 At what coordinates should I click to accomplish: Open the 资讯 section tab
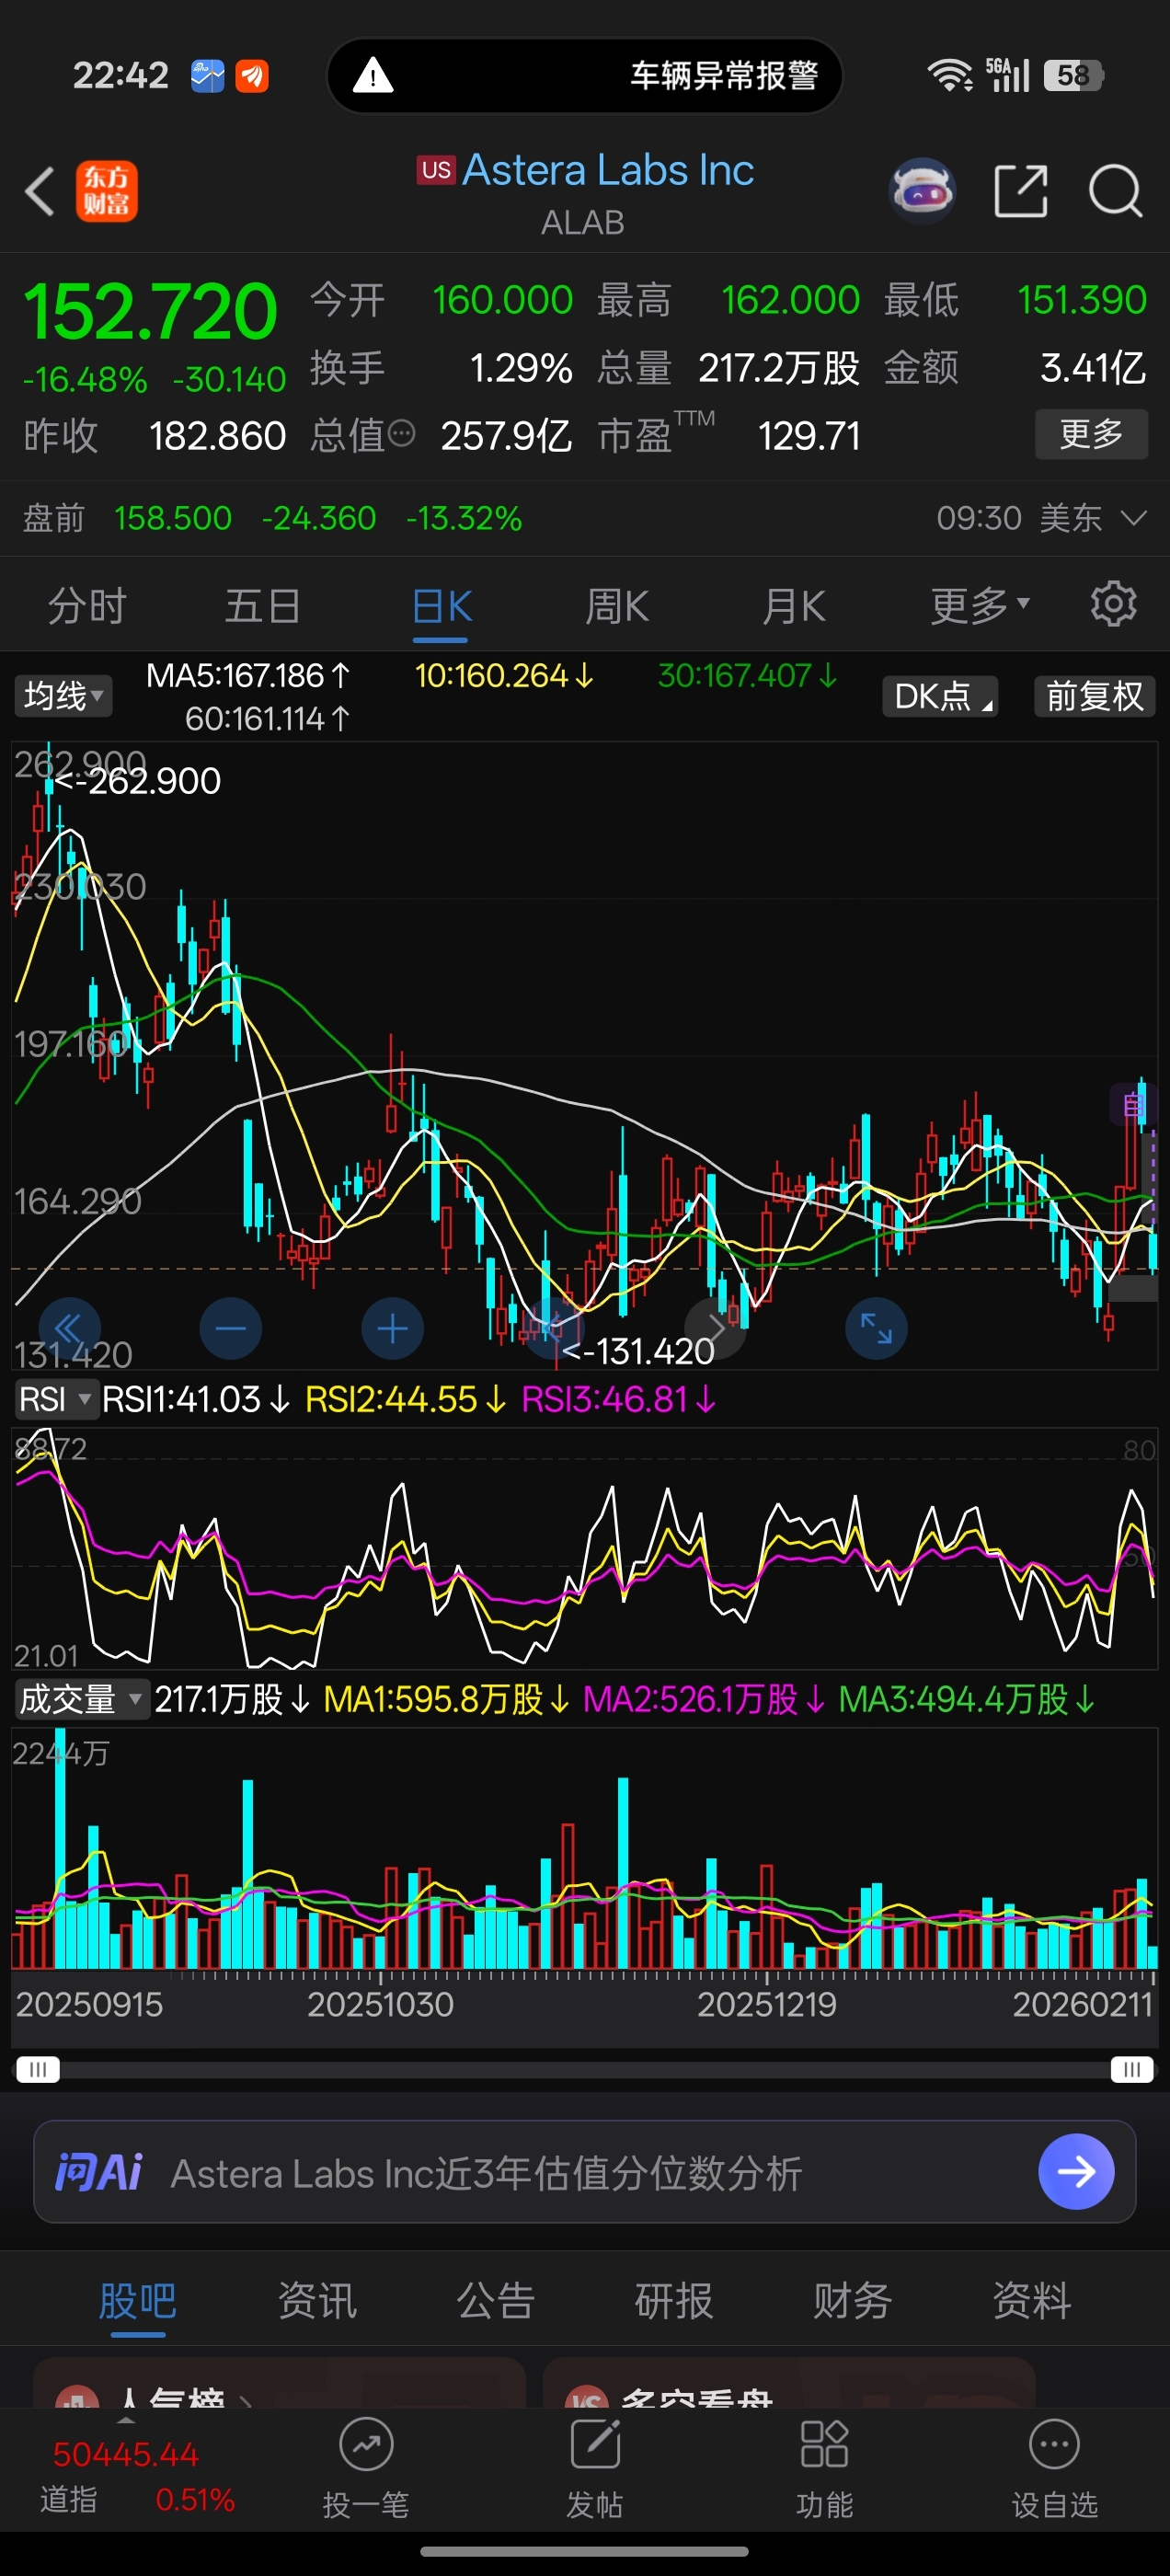[x=317, y=2300]
